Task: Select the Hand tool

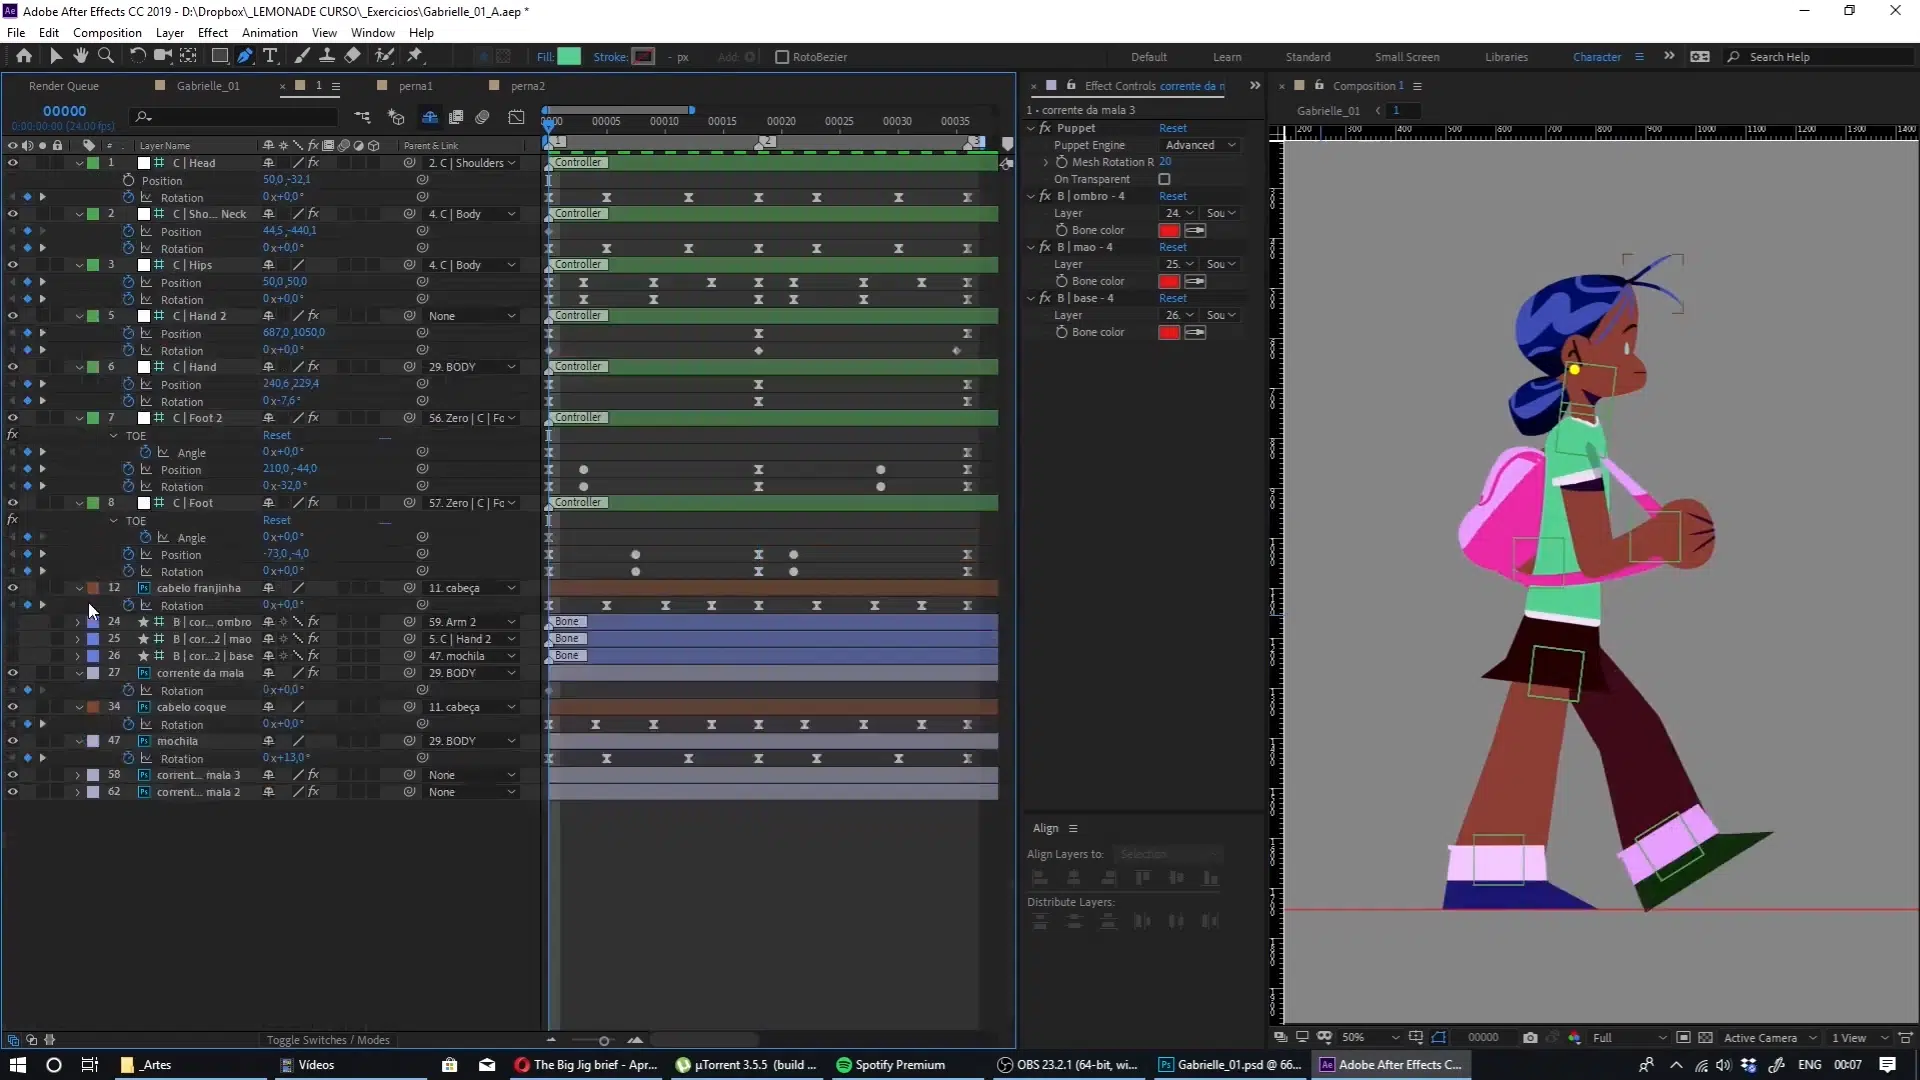Action: (81, 56)
